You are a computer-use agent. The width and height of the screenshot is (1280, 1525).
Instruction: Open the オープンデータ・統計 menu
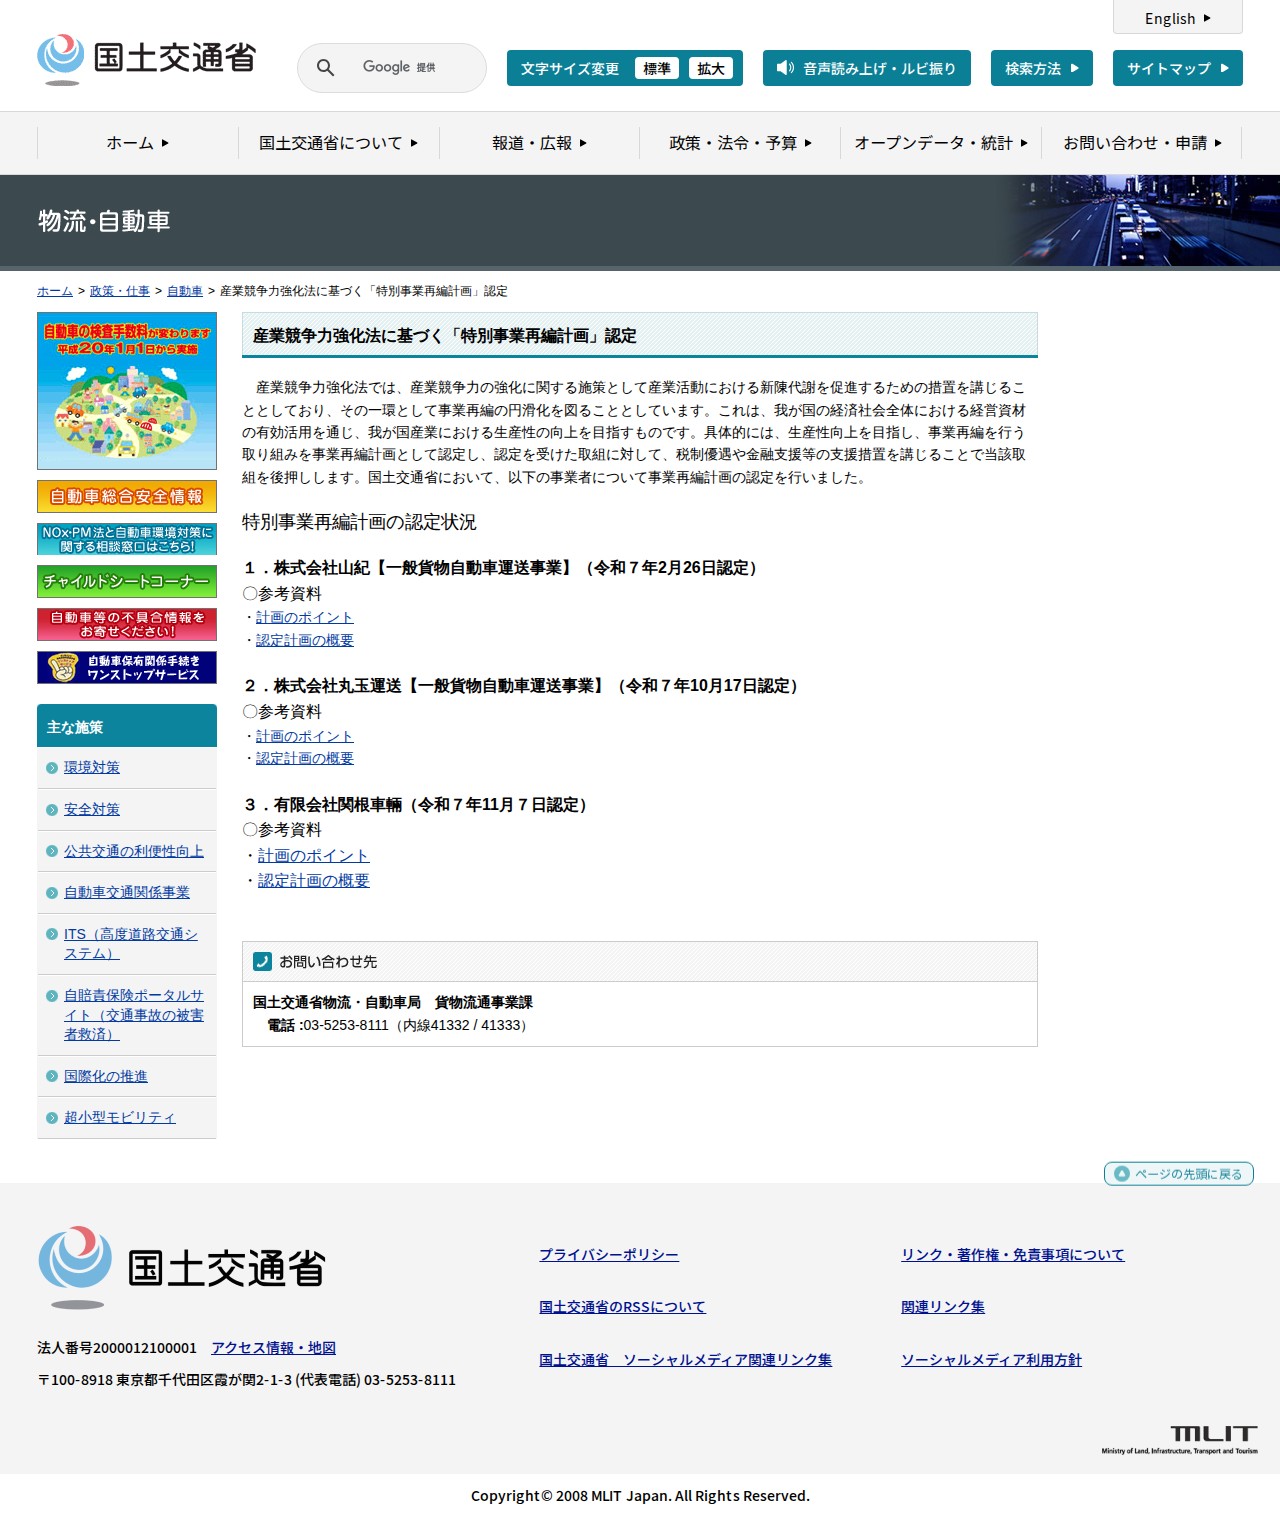point(941,143)
